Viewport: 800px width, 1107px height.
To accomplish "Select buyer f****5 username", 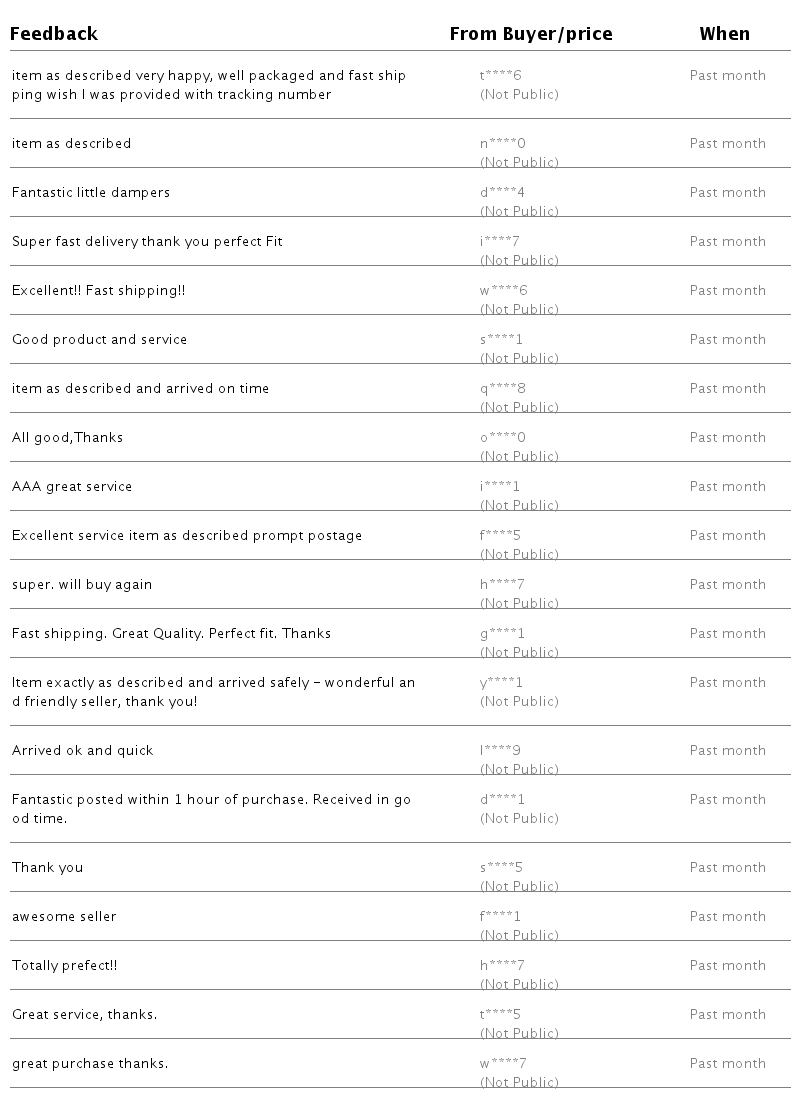I will tap(500, 536).
